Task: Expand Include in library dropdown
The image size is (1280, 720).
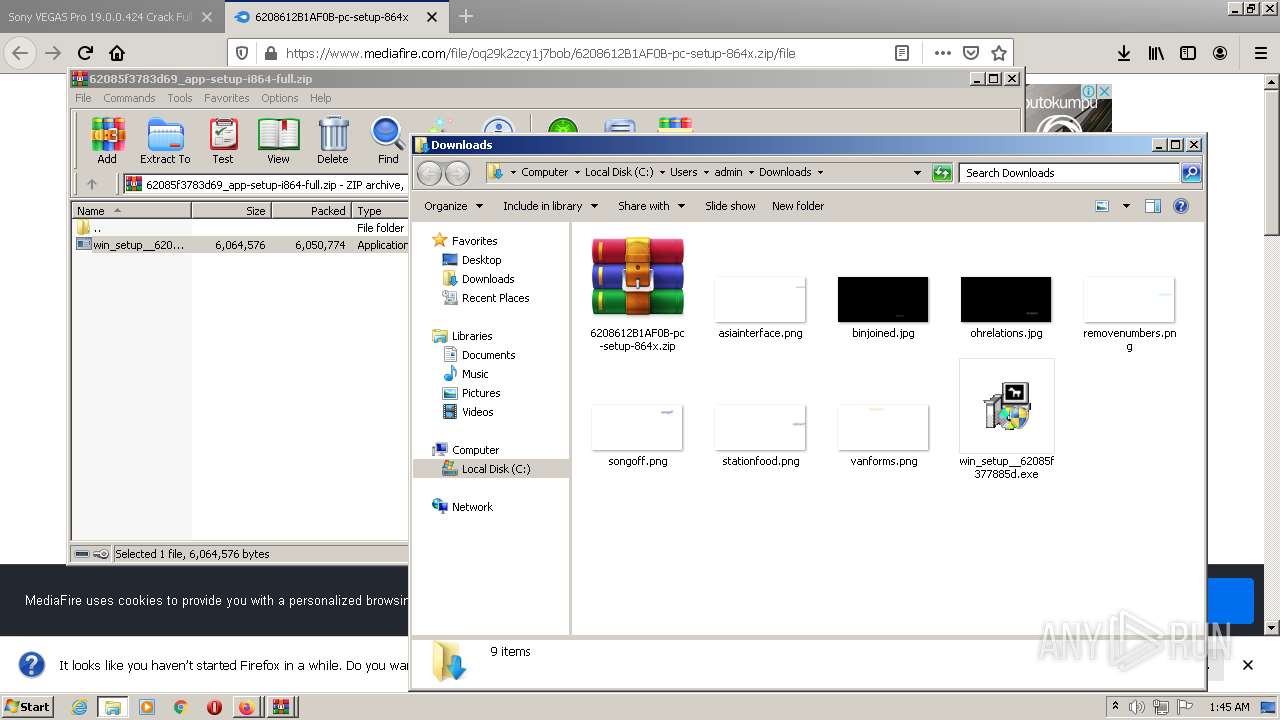Action: point(550,206)
